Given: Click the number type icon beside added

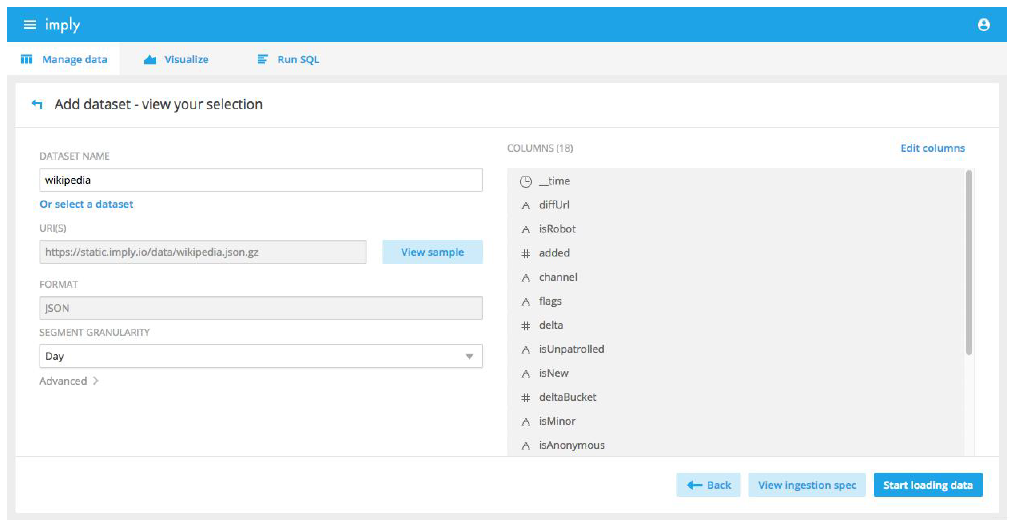Looking at the screenshot, I should [526, 253].
